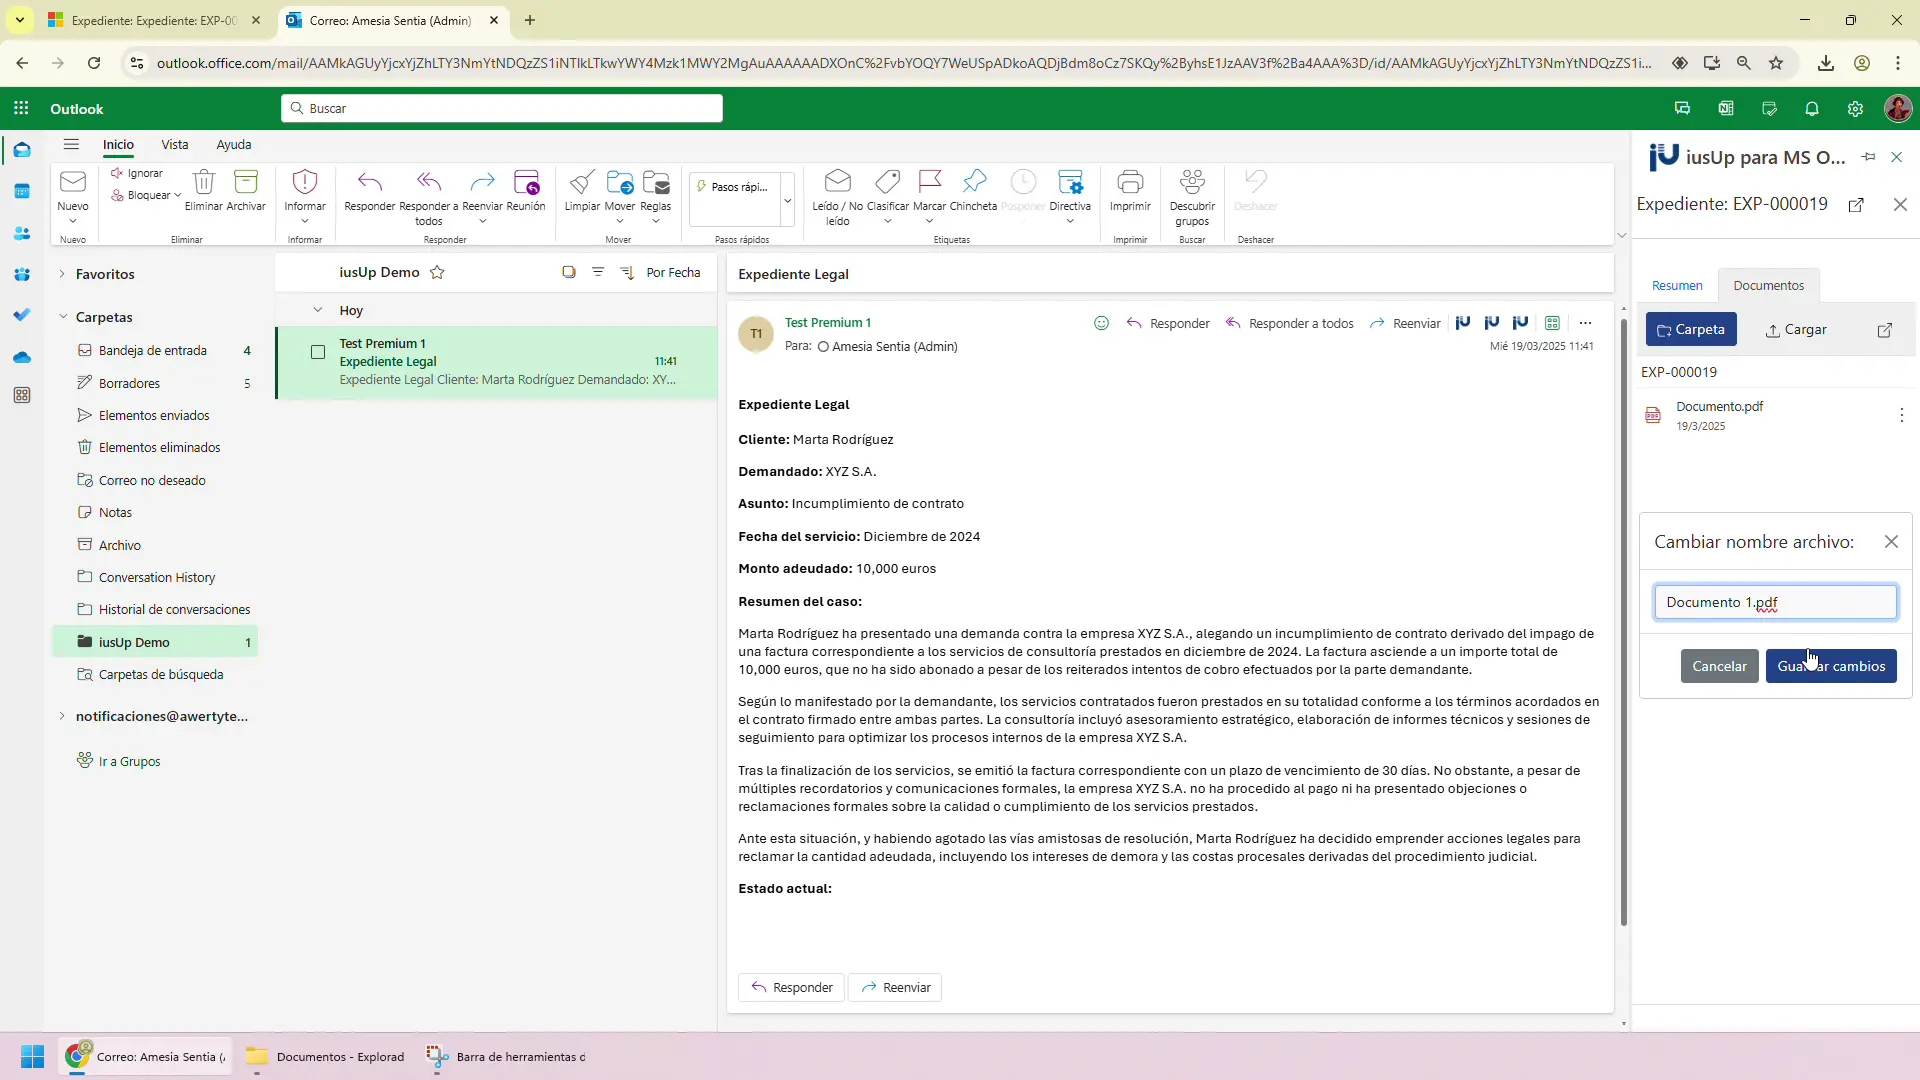1920x1080 pixels.
Task: Open Pasos rápidos dropdown arrow
Action: pyautogui.click(x=787, y=199)
